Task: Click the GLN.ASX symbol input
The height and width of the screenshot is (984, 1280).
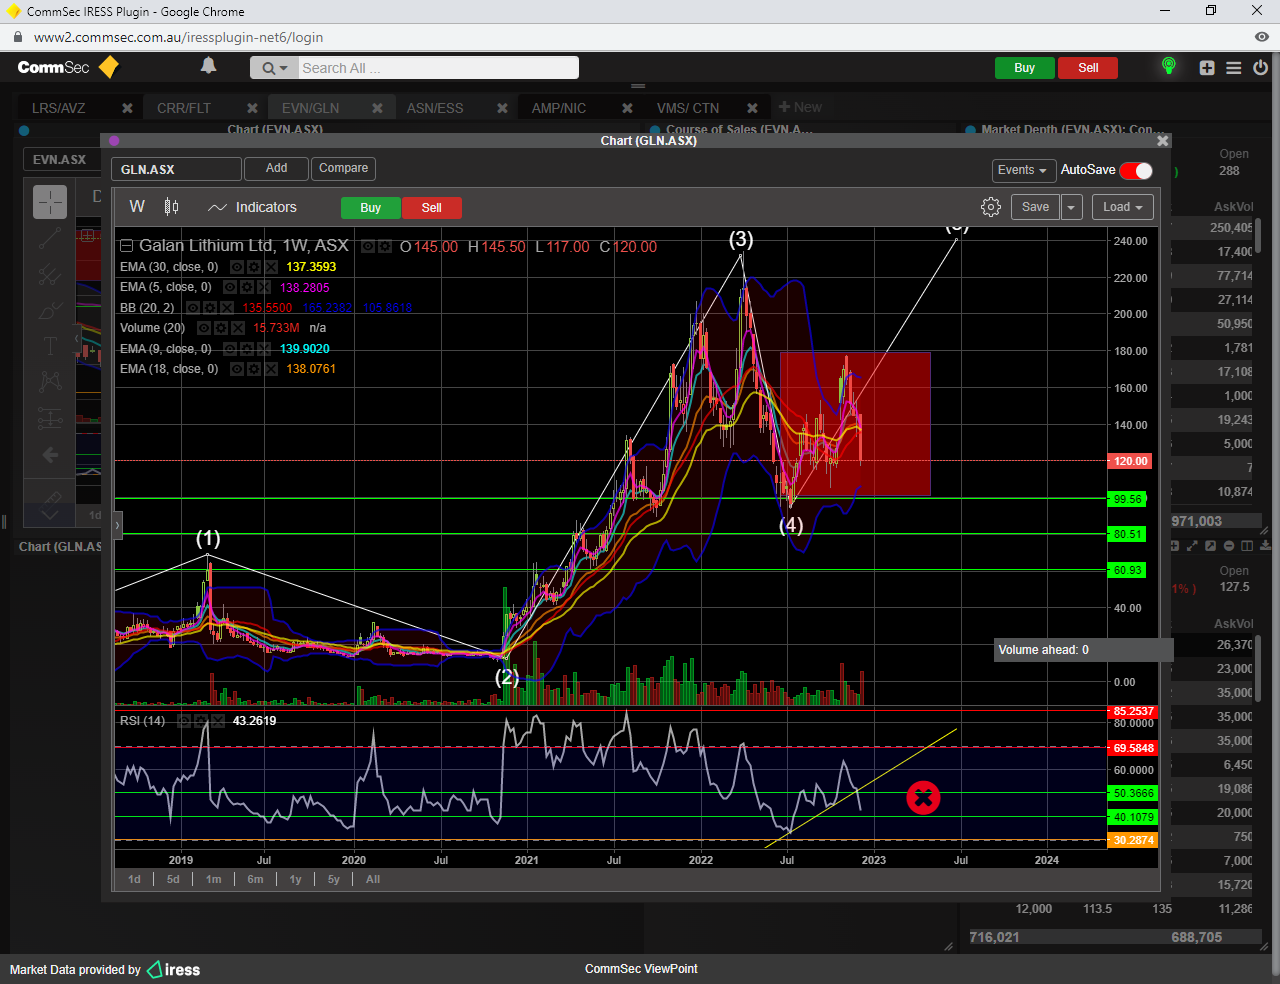Action: pyautogui.click(x=176, y=170)
